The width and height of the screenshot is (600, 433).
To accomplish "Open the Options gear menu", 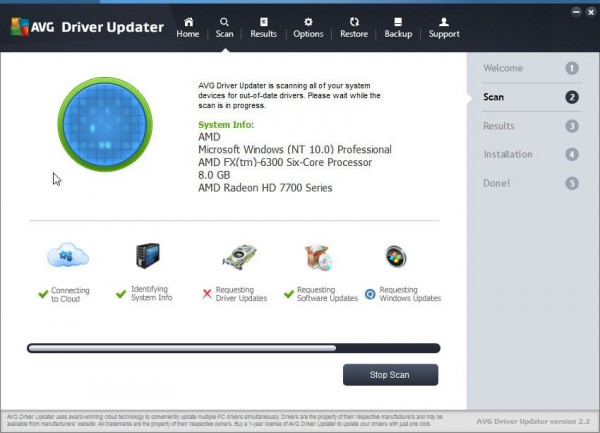I will pos(308,28).
